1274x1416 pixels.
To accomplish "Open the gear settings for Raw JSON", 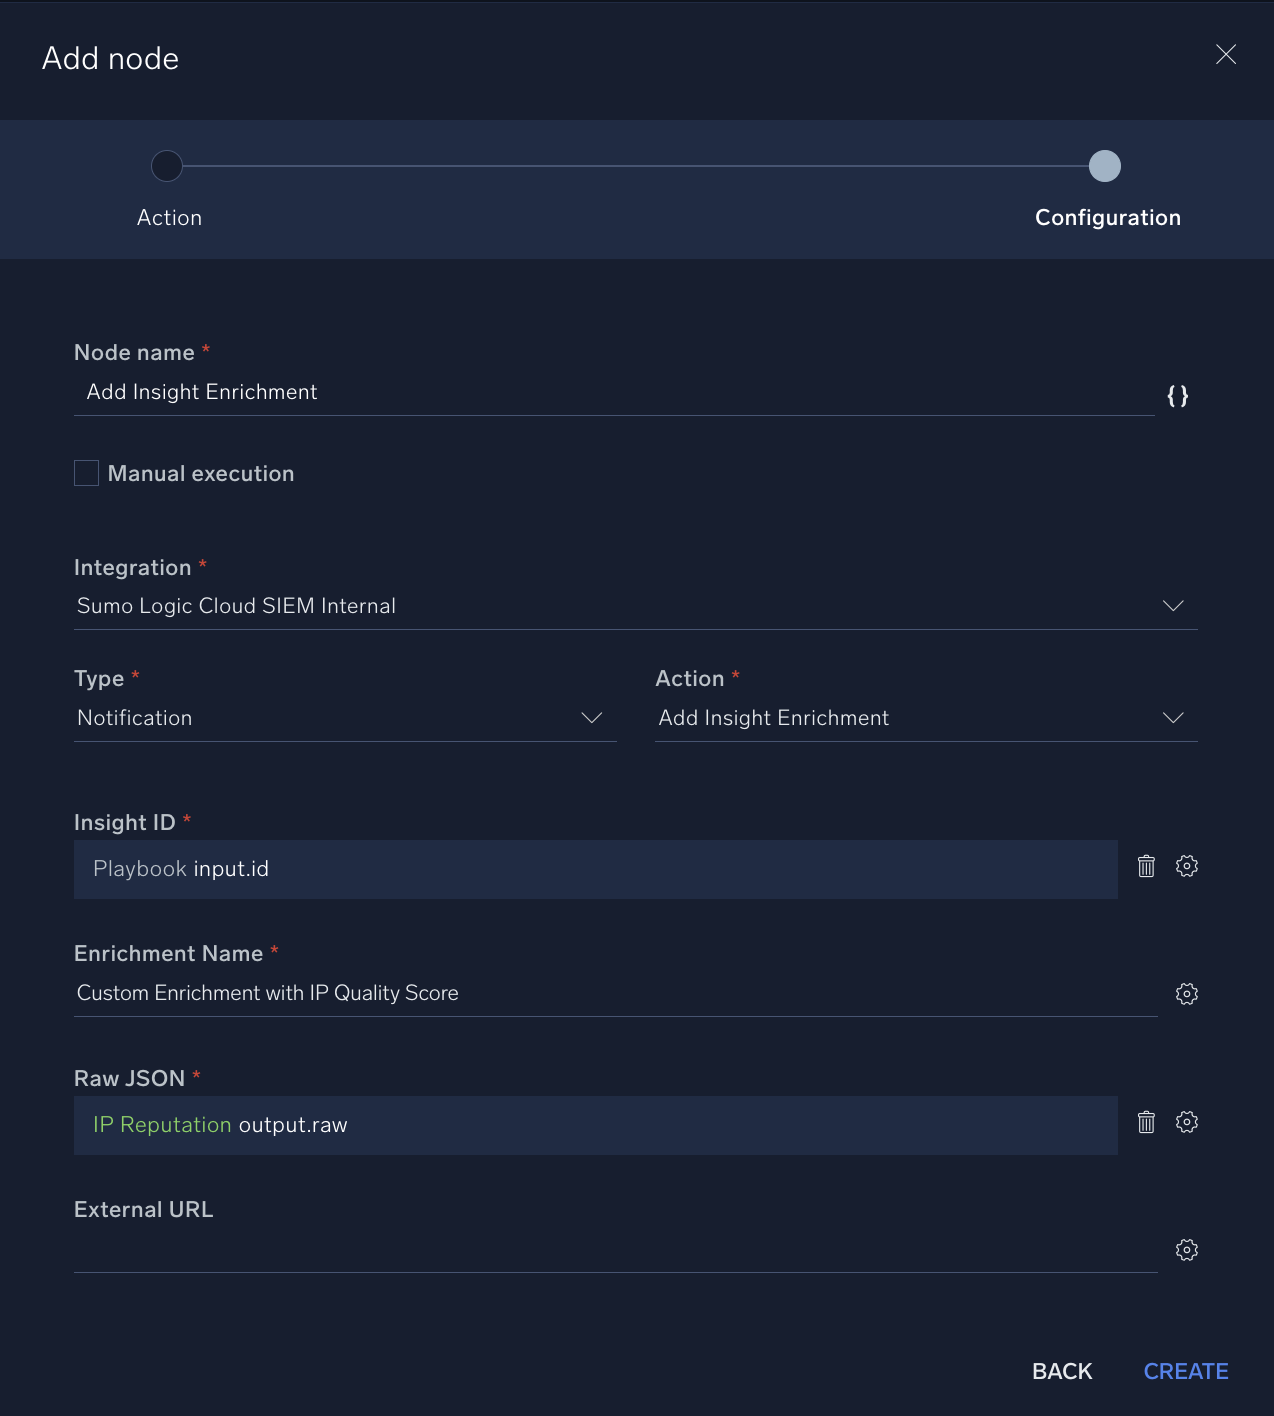I will [1187, 1122].
